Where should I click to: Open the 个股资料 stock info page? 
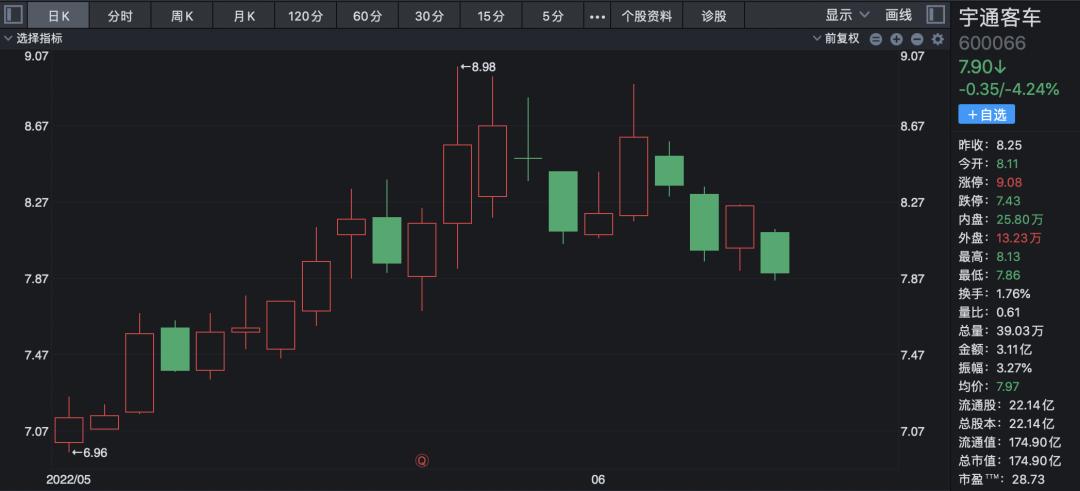[647, 16]
